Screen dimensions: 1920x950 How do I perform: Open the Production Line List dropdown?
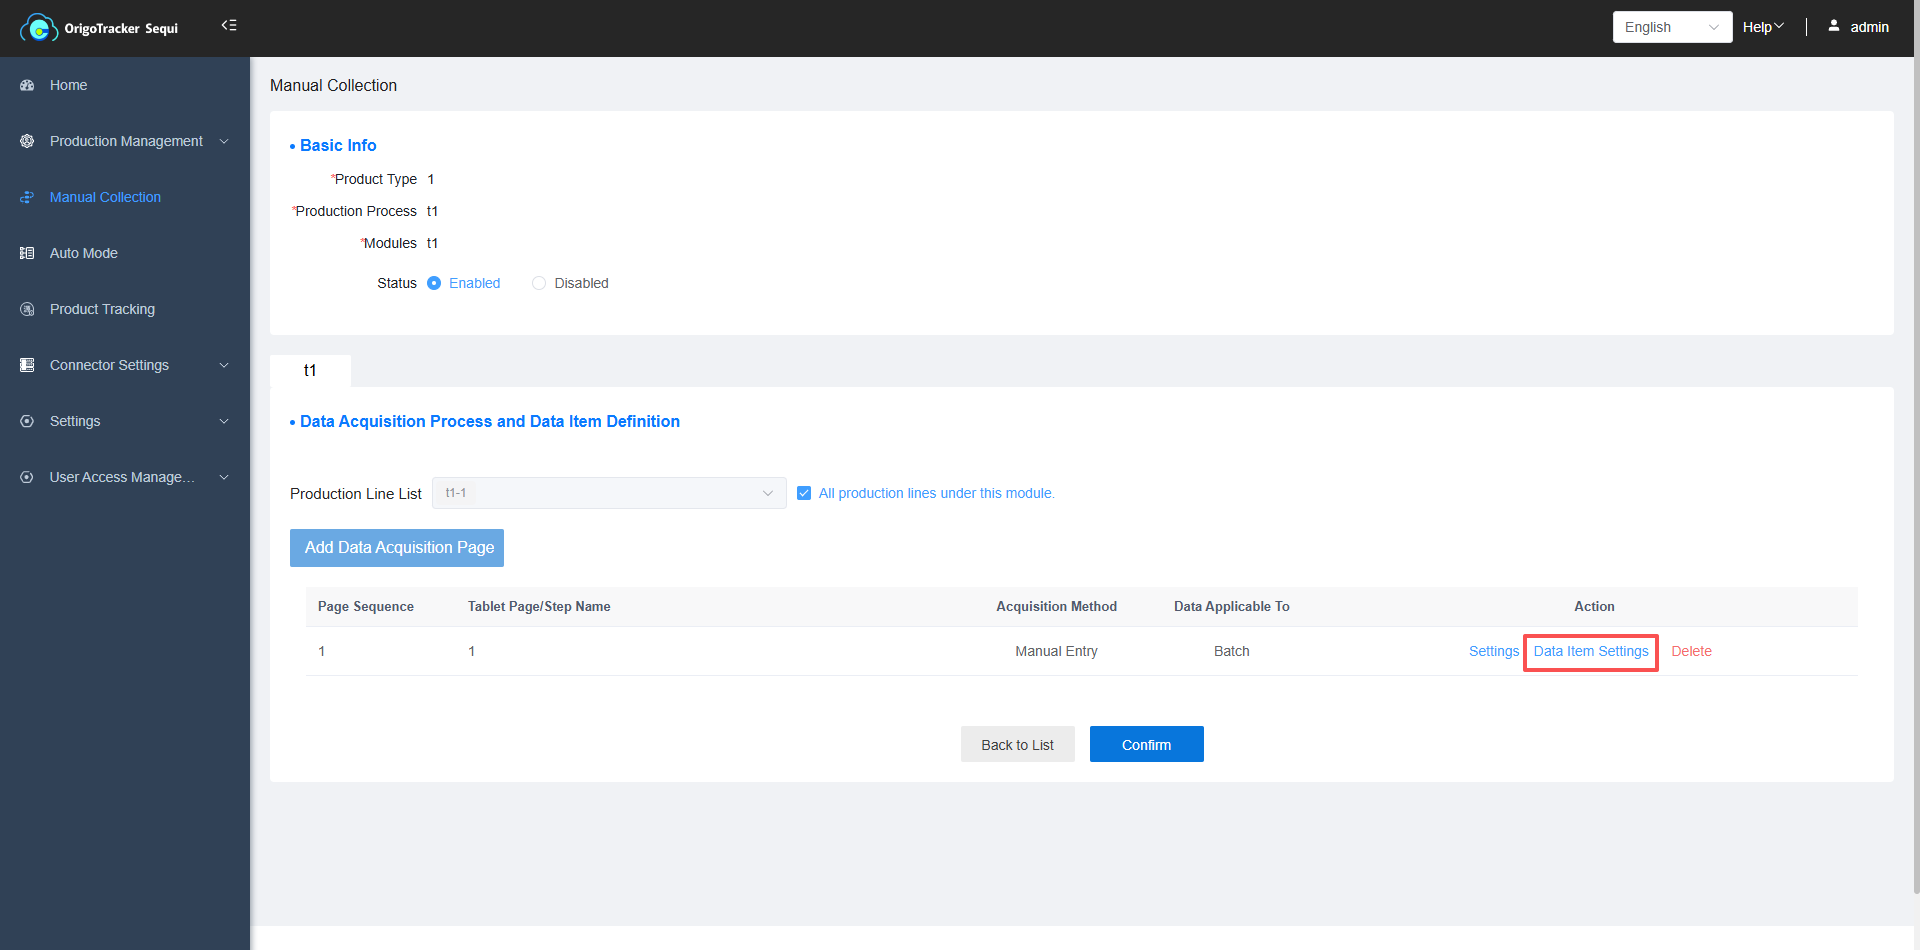tap(608, 493)
